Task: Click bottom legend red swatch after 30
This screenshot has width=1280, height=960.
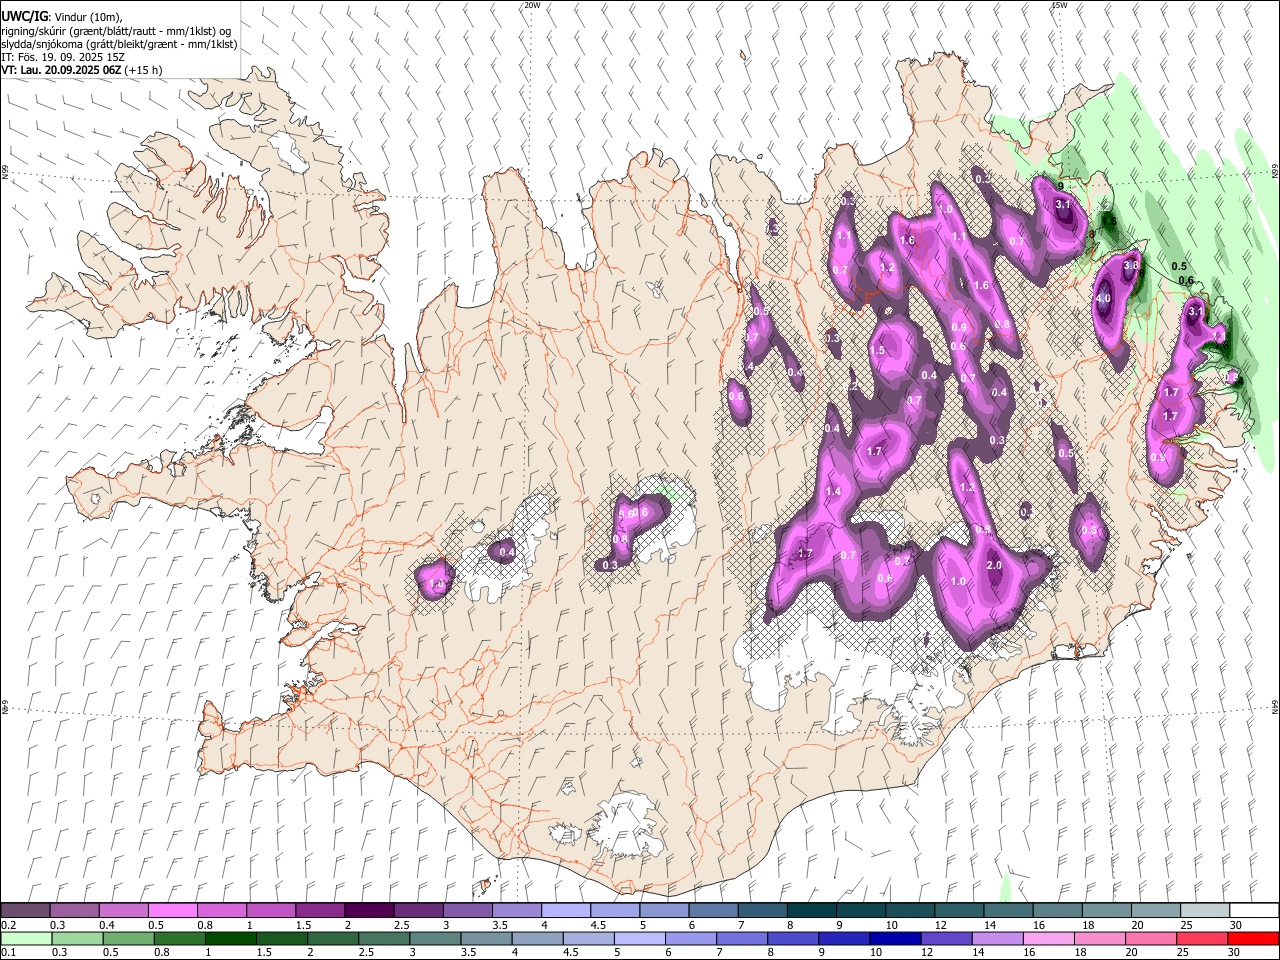Action: 1252,938
